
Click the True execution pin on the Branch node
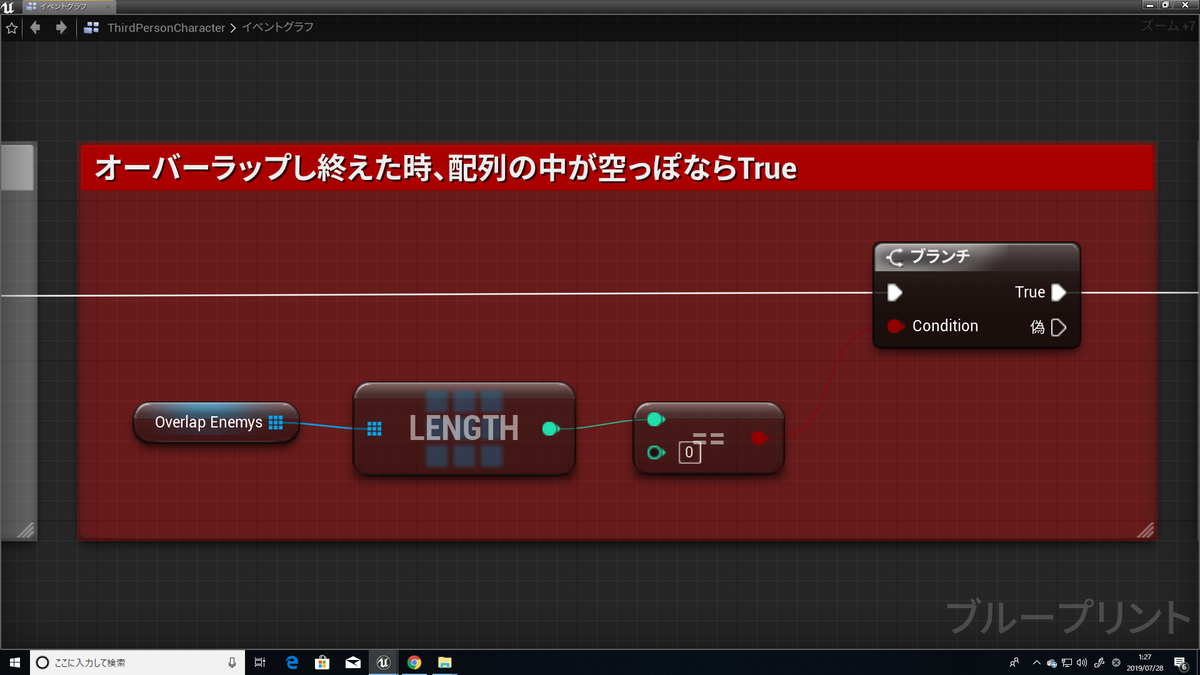tap(1058, 291)
